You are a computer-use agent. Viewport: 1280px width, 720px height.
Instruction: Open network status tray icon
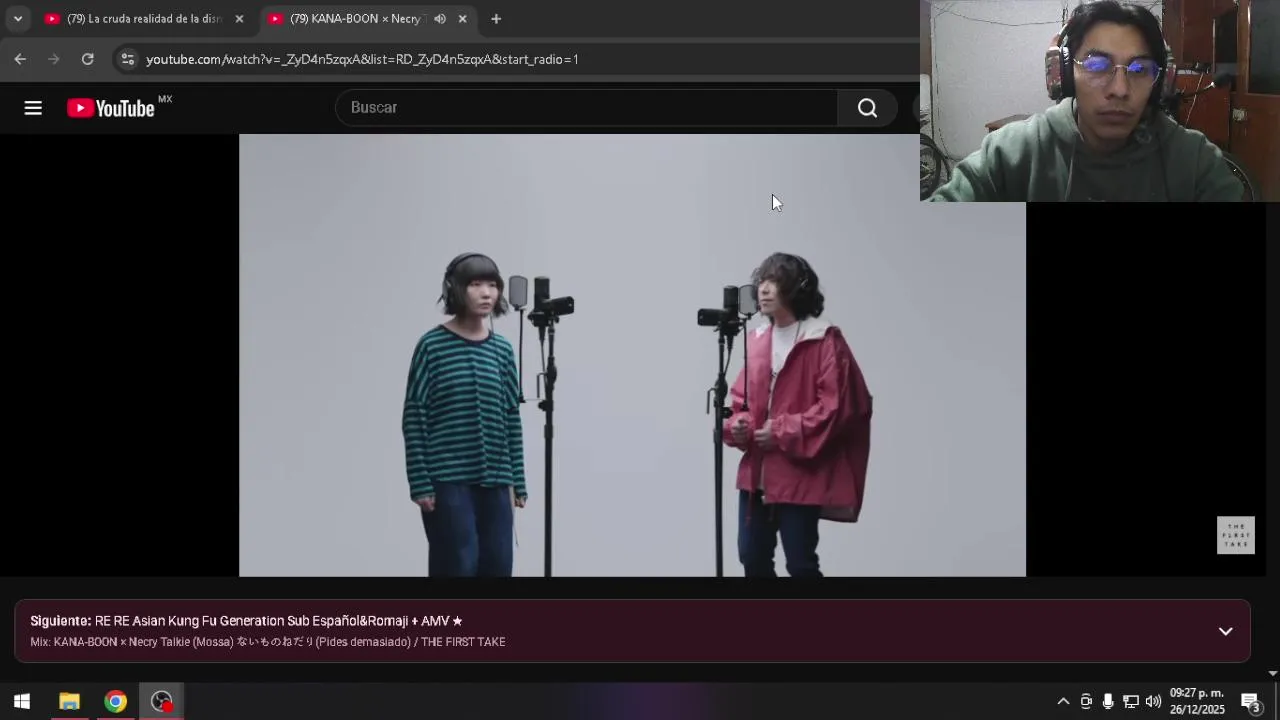point(1131,701)
